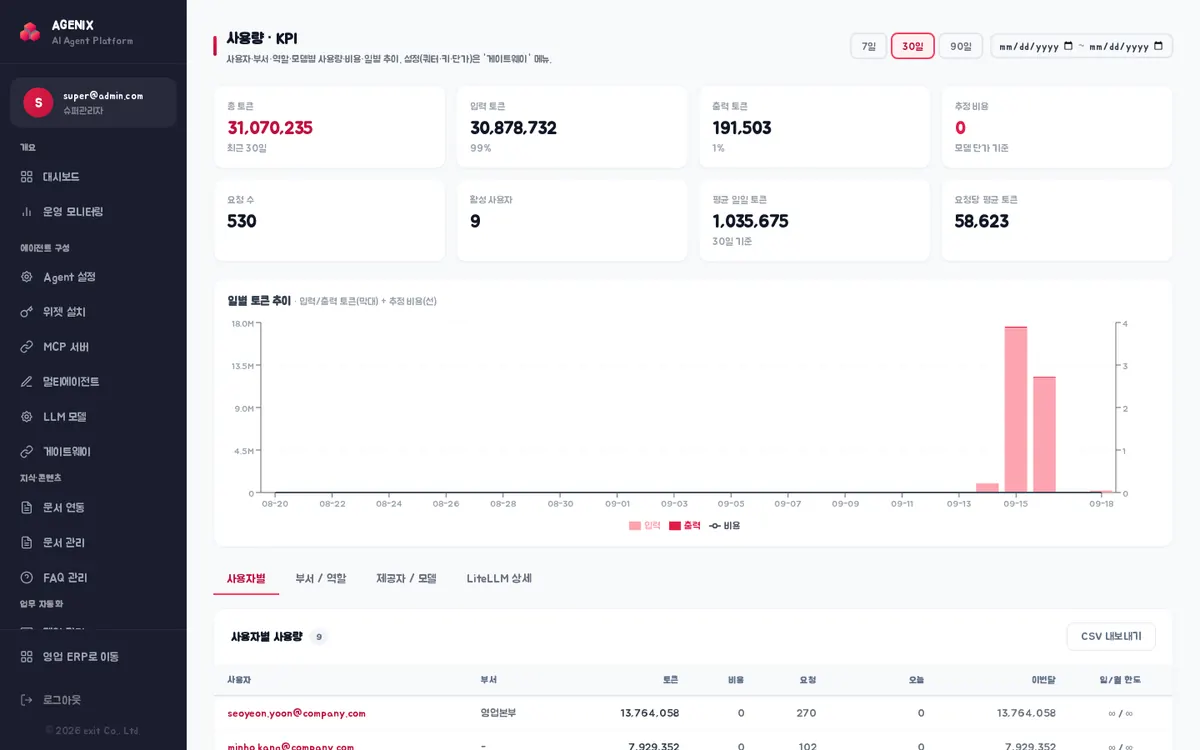The height and width of the screenshot is (750, 1200).
Task: Open the start date calendar picker icon
Action: 1068,46
